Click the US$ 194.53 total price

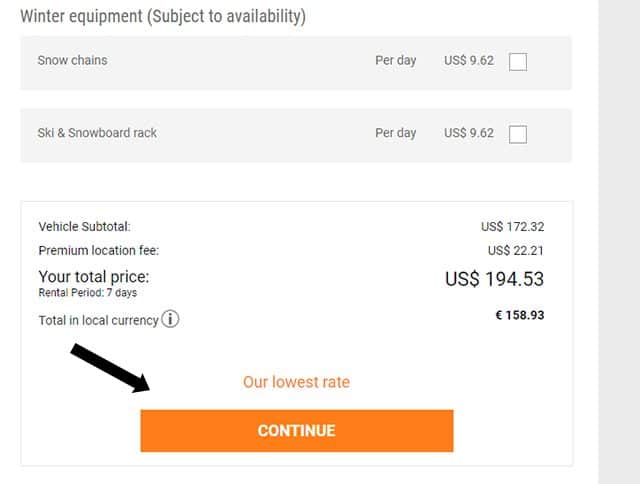[x=494, y=279]
